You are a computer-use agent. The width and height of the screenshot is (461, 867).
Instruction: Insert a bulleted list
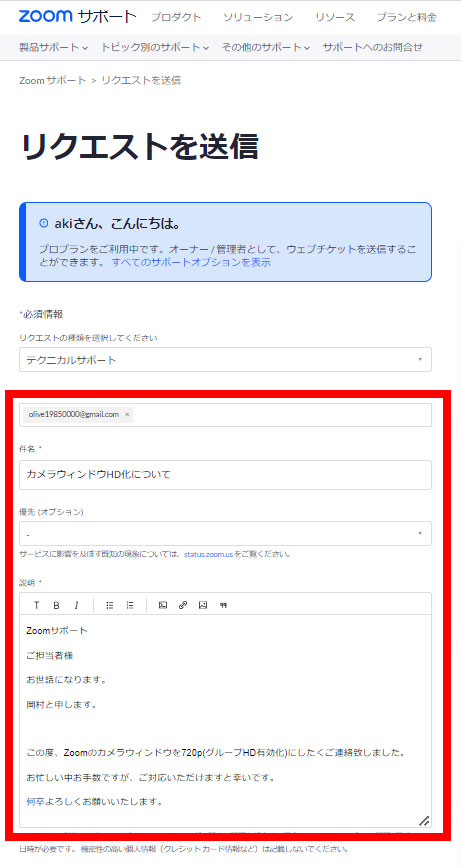[x=110, y=605]
